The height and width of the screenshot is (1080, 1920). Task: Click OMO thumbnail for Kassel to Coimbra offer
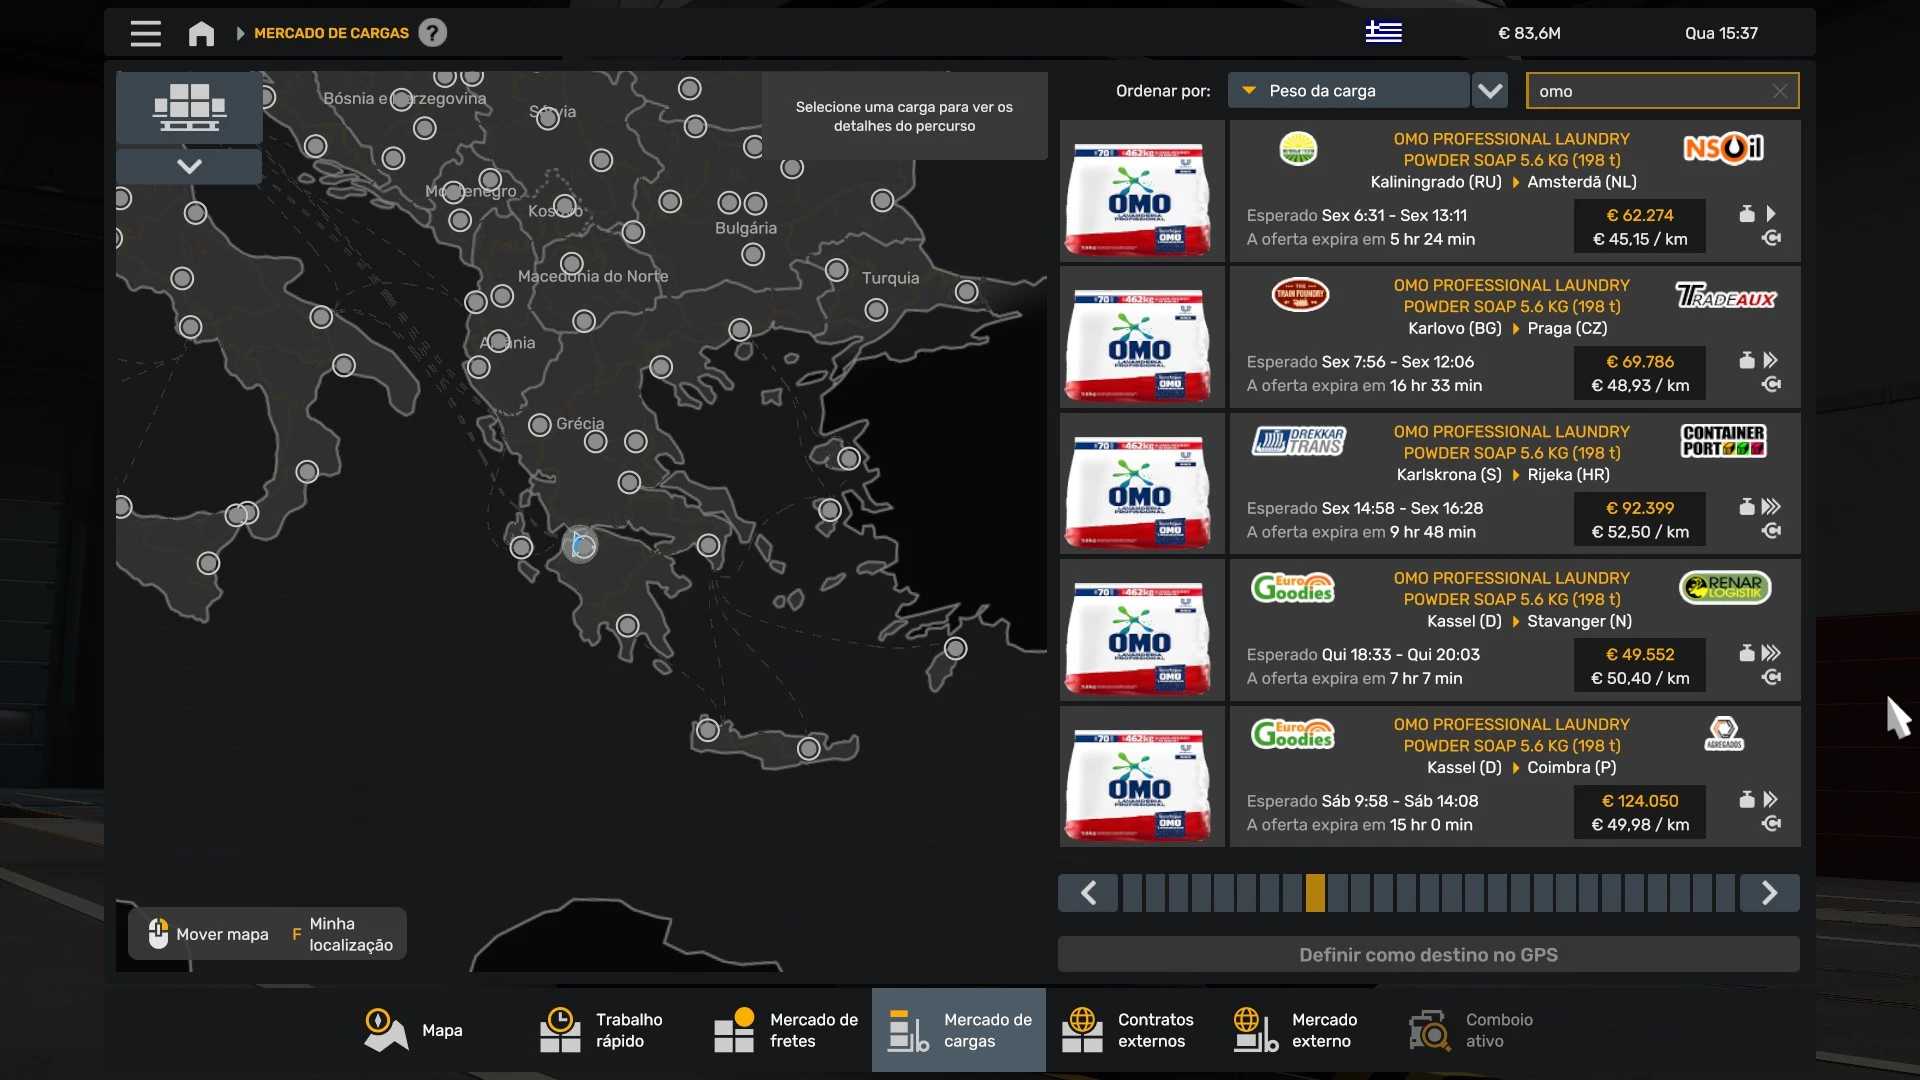coord(1142,777)
